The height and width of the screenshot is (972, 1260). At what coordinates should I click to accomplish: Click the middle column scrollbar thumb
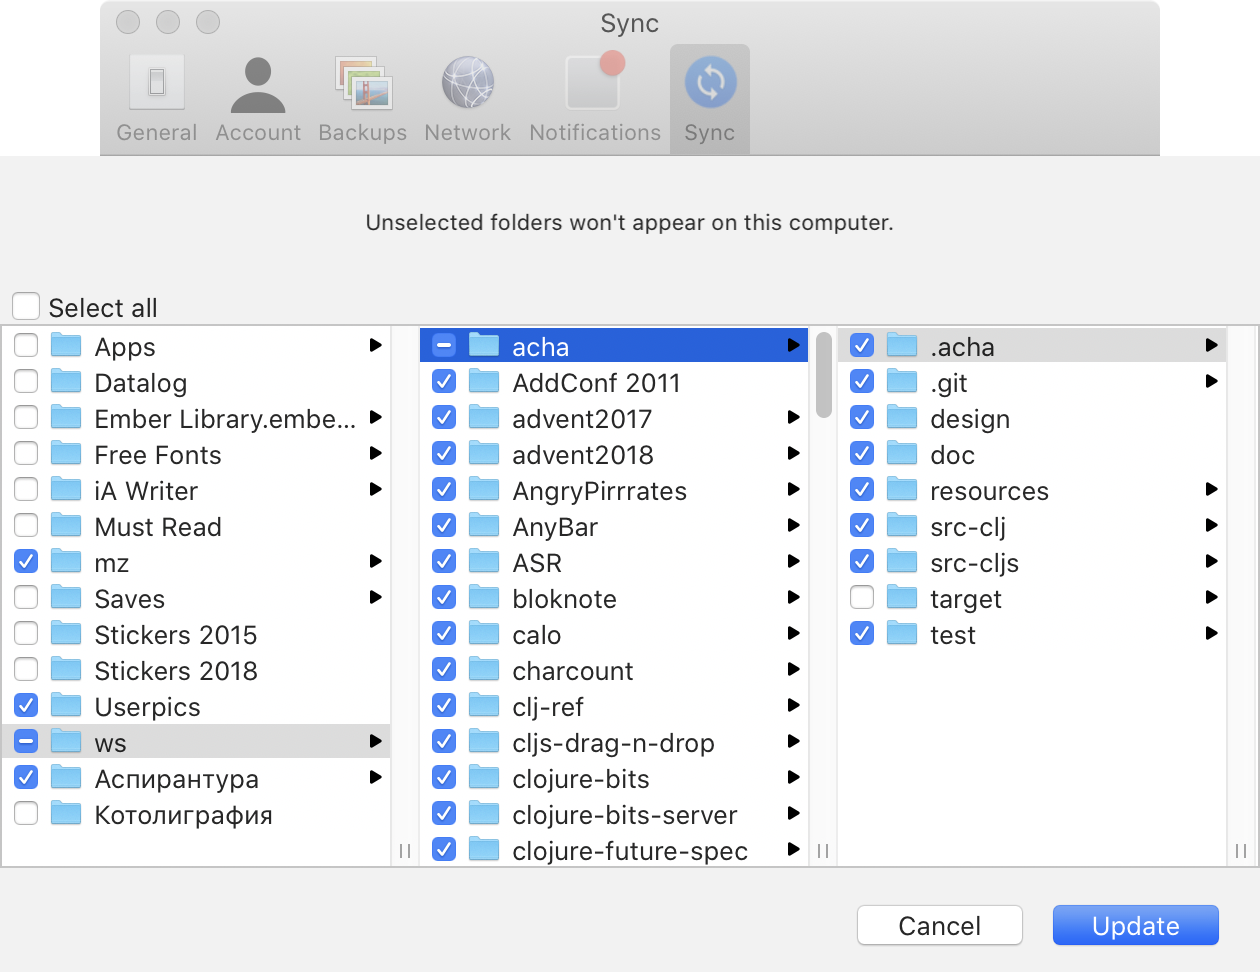(824, 375)
